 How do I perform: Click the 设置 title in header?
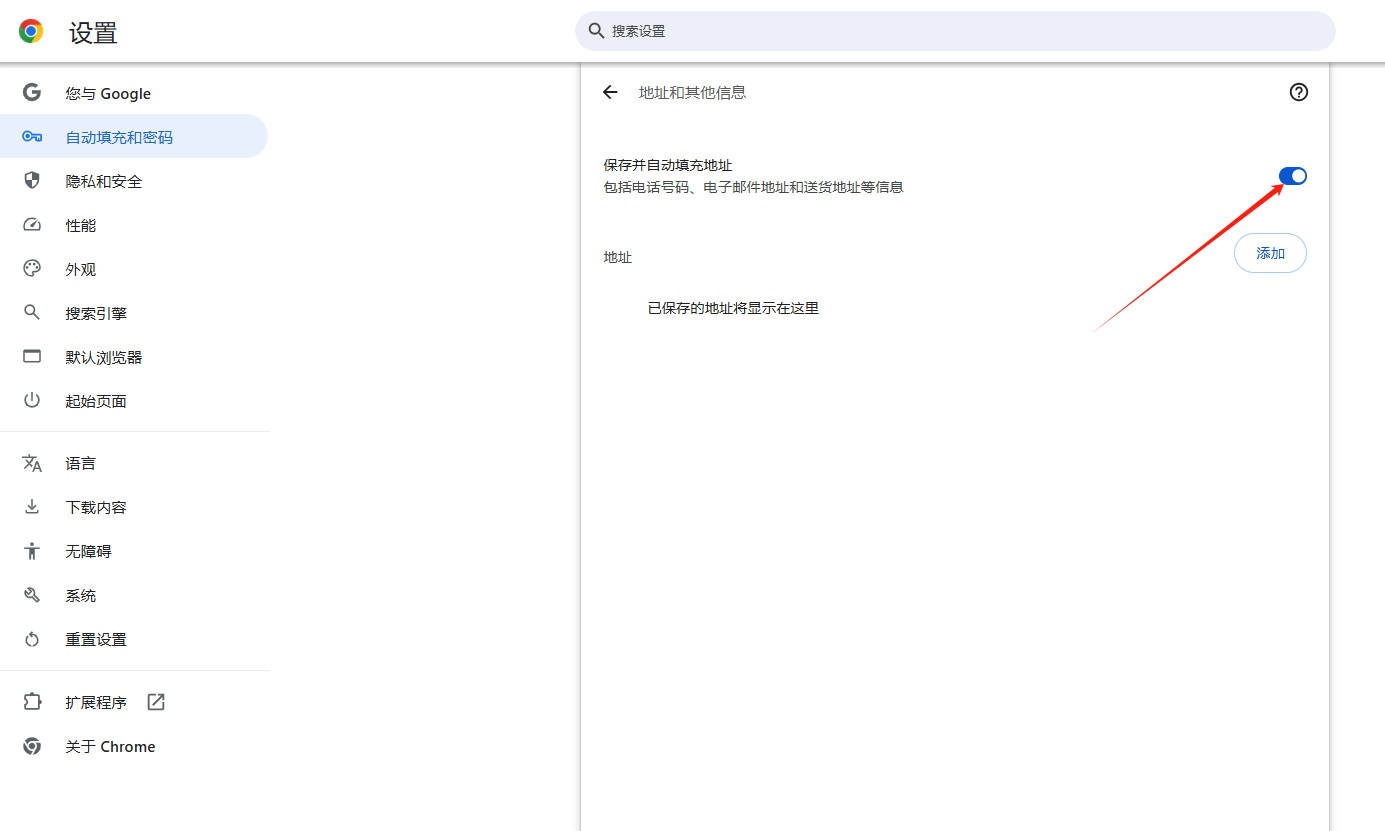(x=93, y=33)
